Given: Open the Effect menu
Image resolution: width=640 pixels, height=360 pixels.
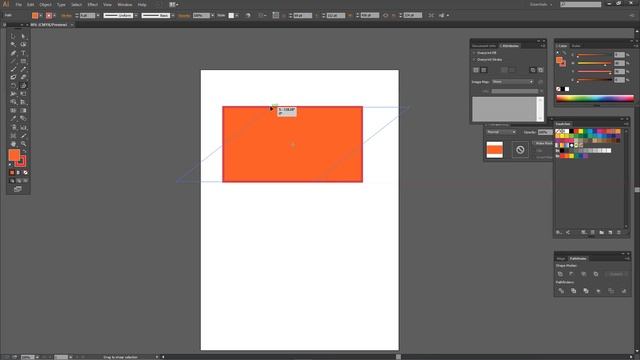Looking at the screenshot, I should 93,4.
